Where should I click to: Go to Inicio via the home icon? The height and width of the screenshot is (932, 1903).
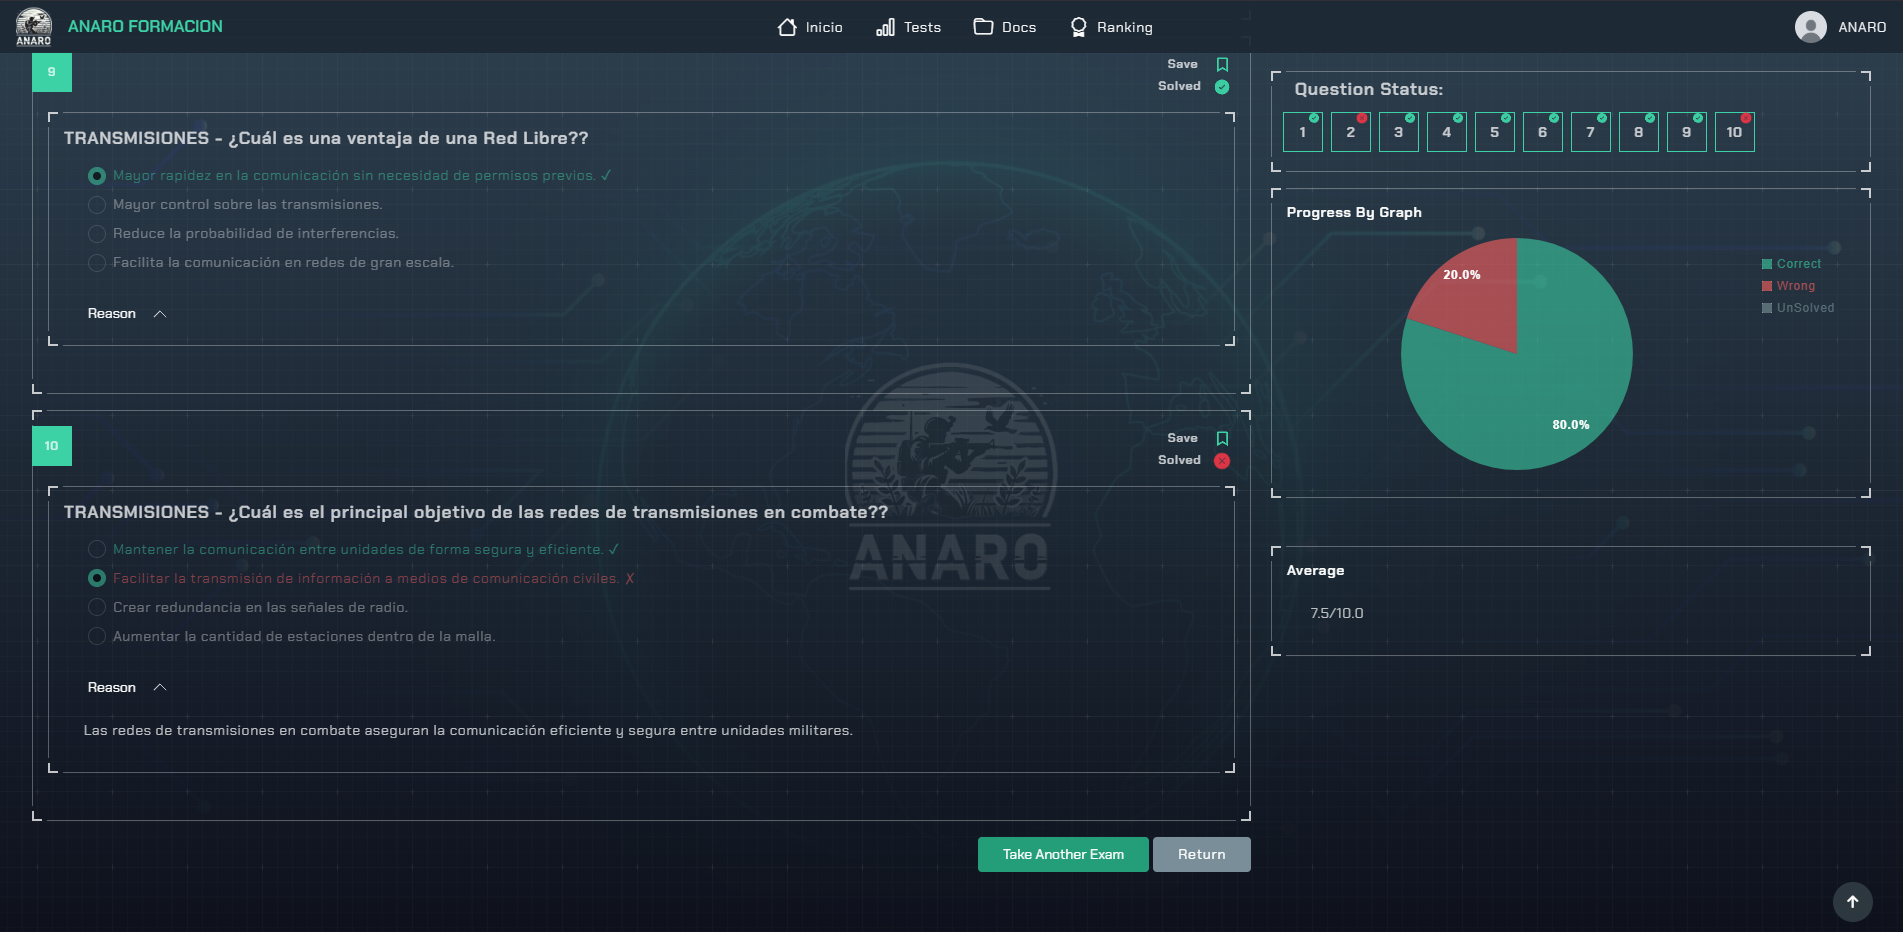pos(787,27)
